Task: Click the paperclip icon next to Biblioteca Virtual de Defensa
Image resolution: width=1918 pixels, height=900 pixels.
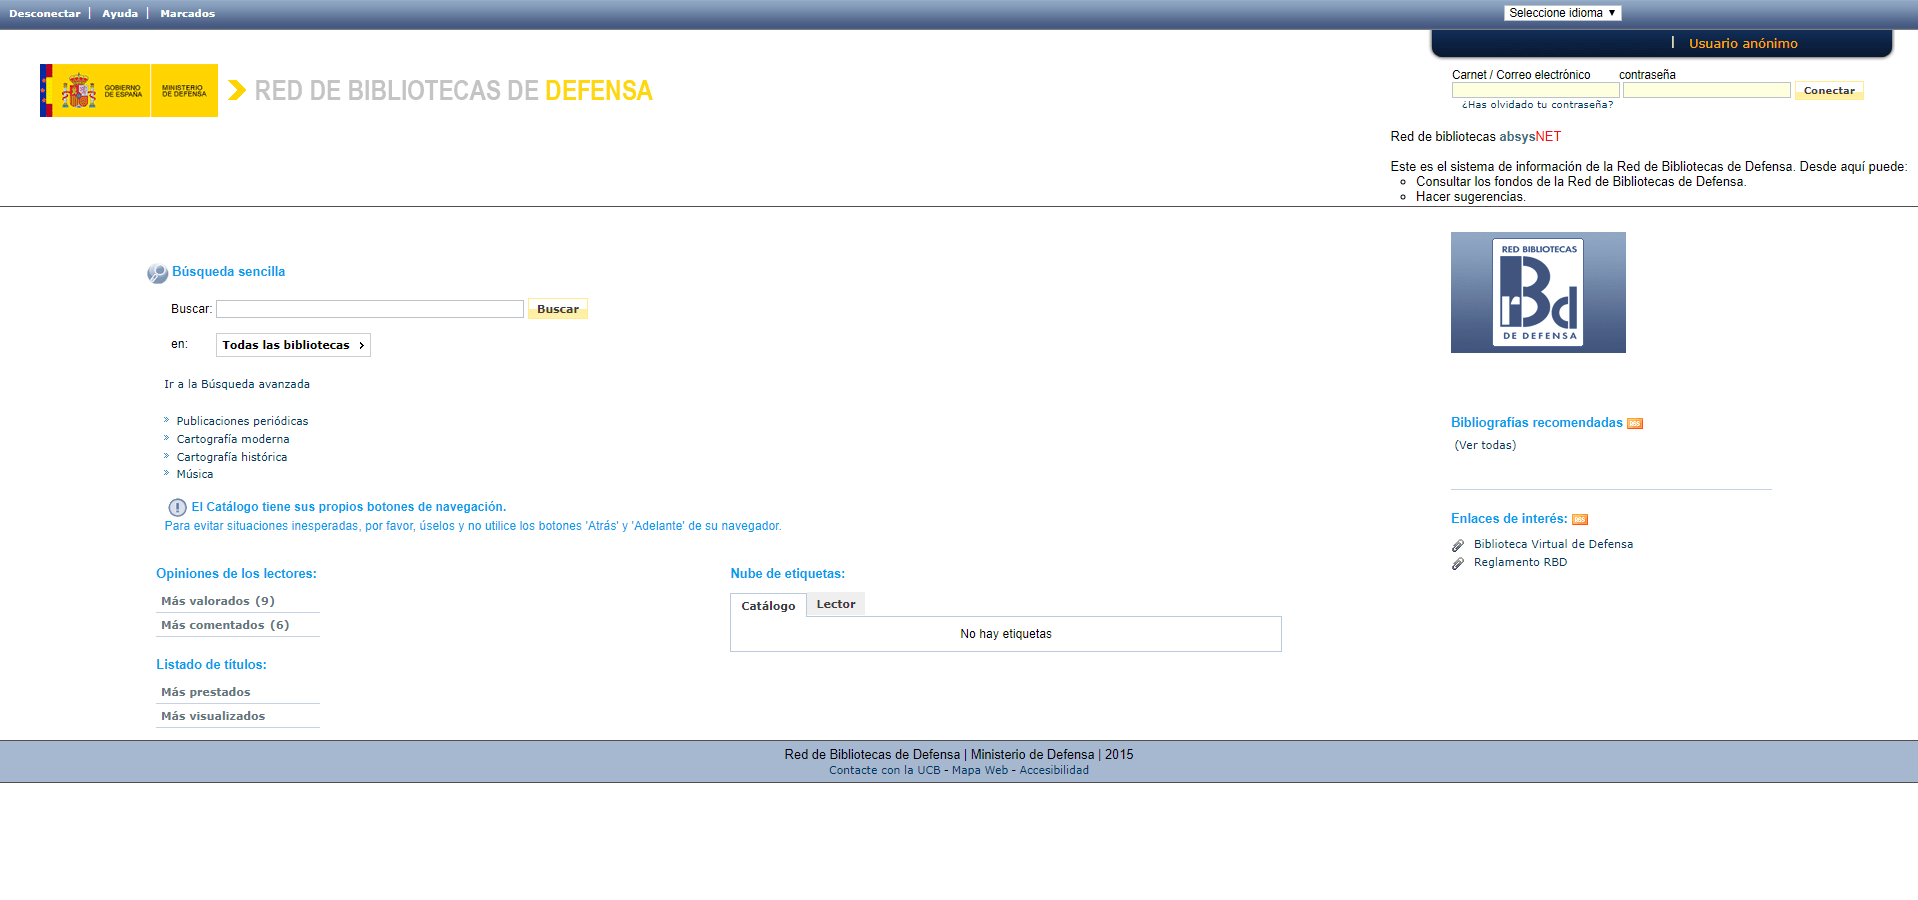Action: [1458, 545]
